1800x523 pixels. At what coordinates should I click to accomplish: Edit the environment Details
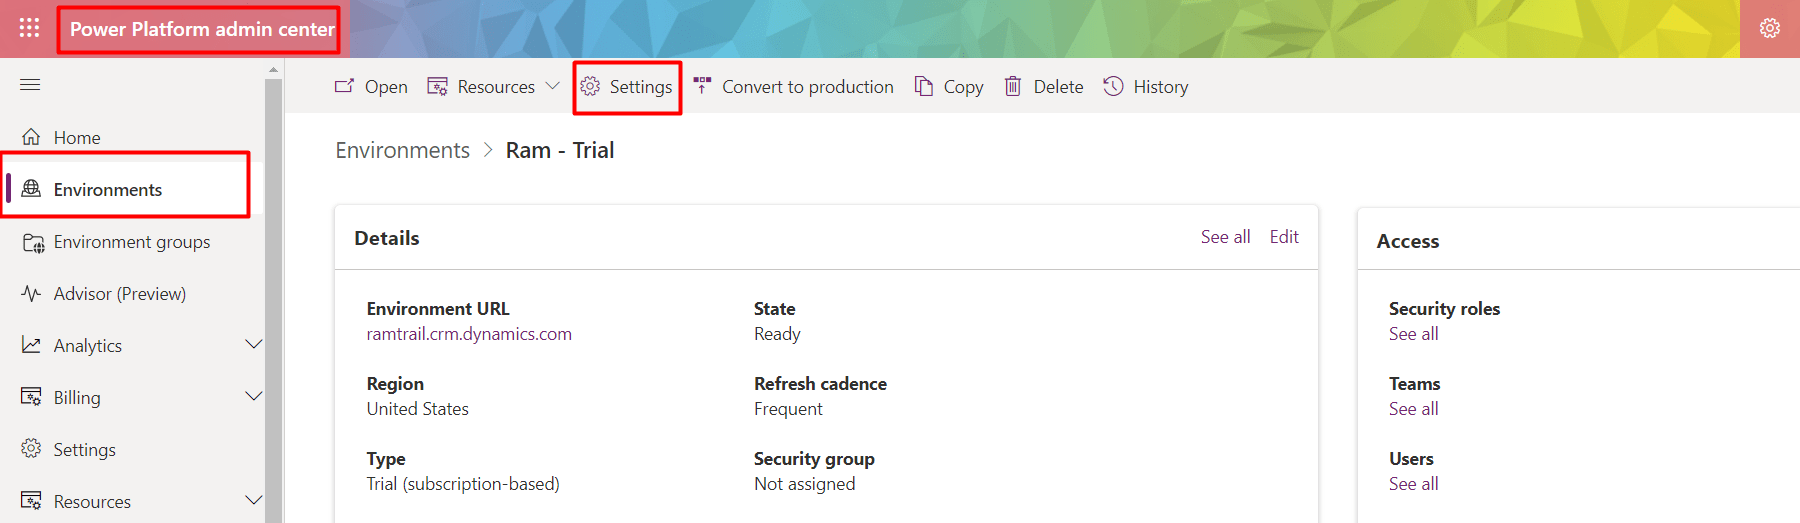tap(1284, 237)
